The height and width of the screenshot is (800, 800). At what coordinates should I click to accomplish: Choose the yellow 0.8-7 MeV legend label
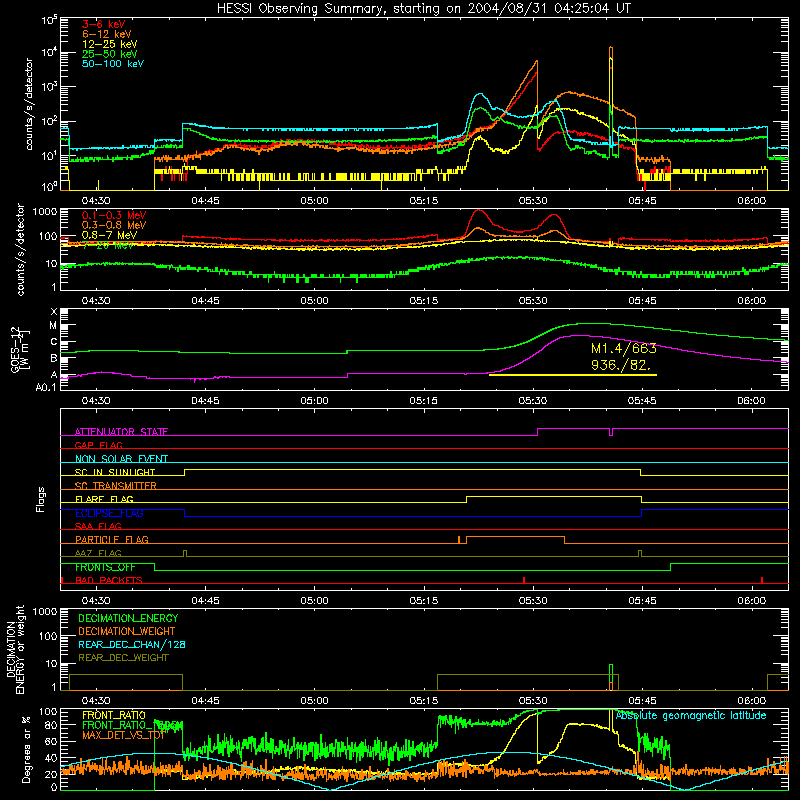(x=110, y=235)
